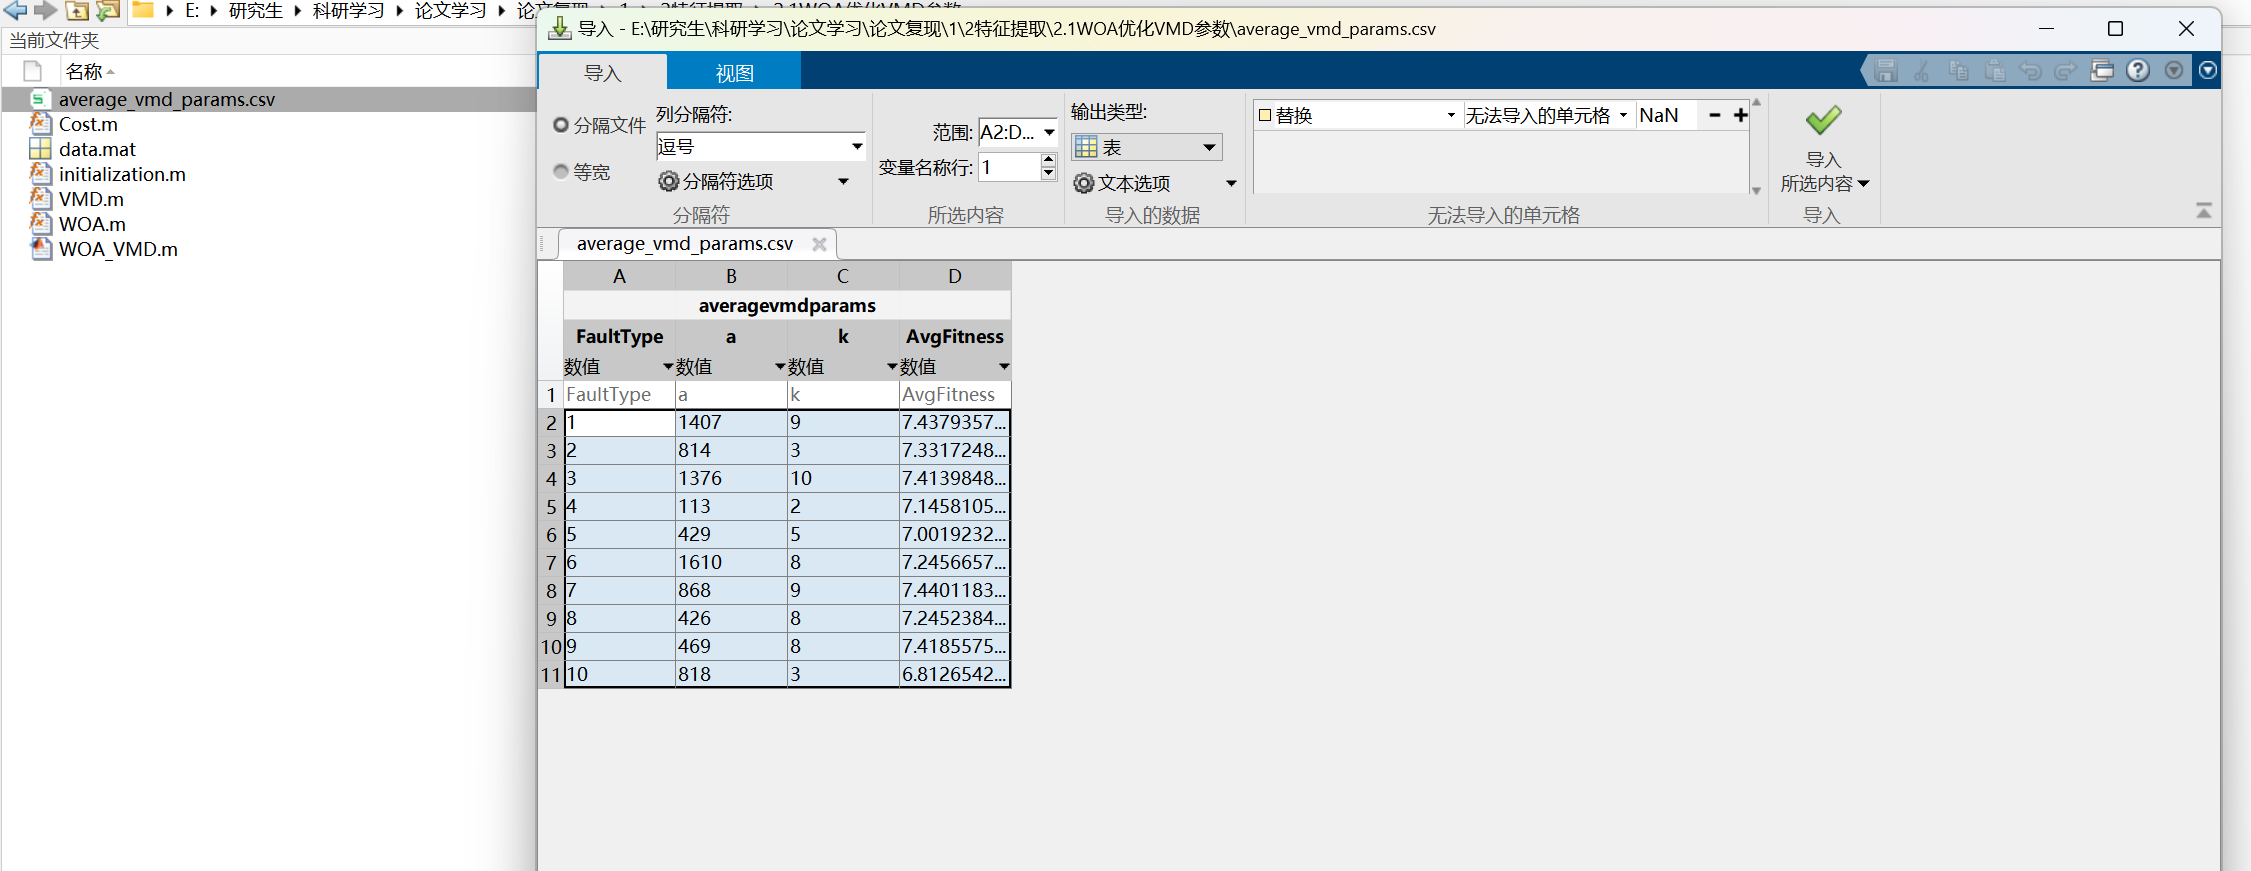Screen dimensions: 2251x871
Task: Click the green checkmark Import Selection icon
Action: coord(1823,121)
